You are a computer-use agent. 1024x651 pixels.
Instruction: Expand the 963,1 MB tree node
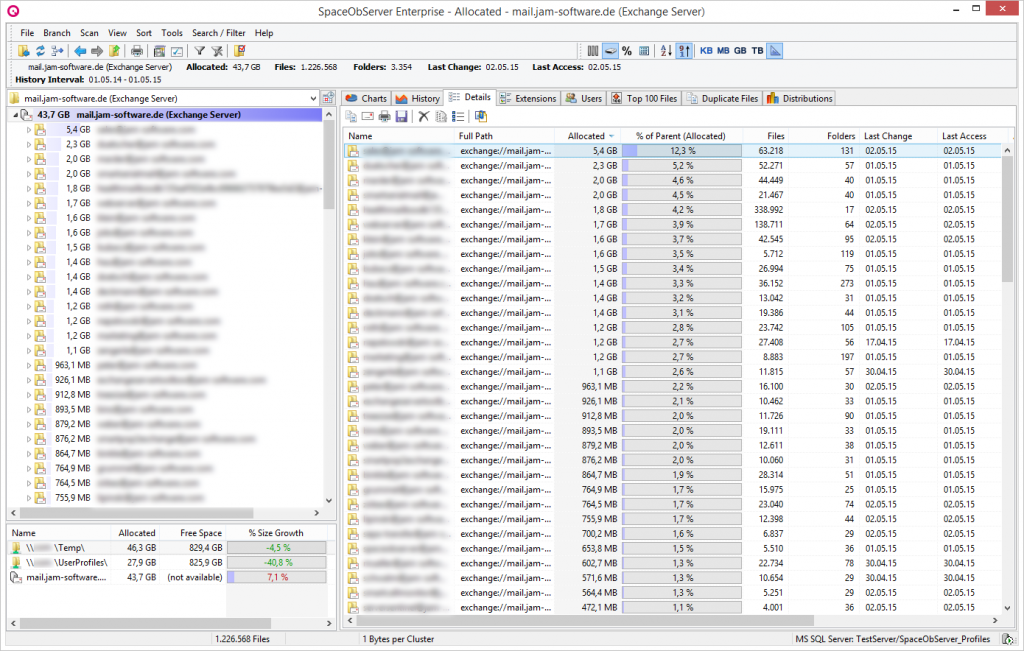coord(29,366)
